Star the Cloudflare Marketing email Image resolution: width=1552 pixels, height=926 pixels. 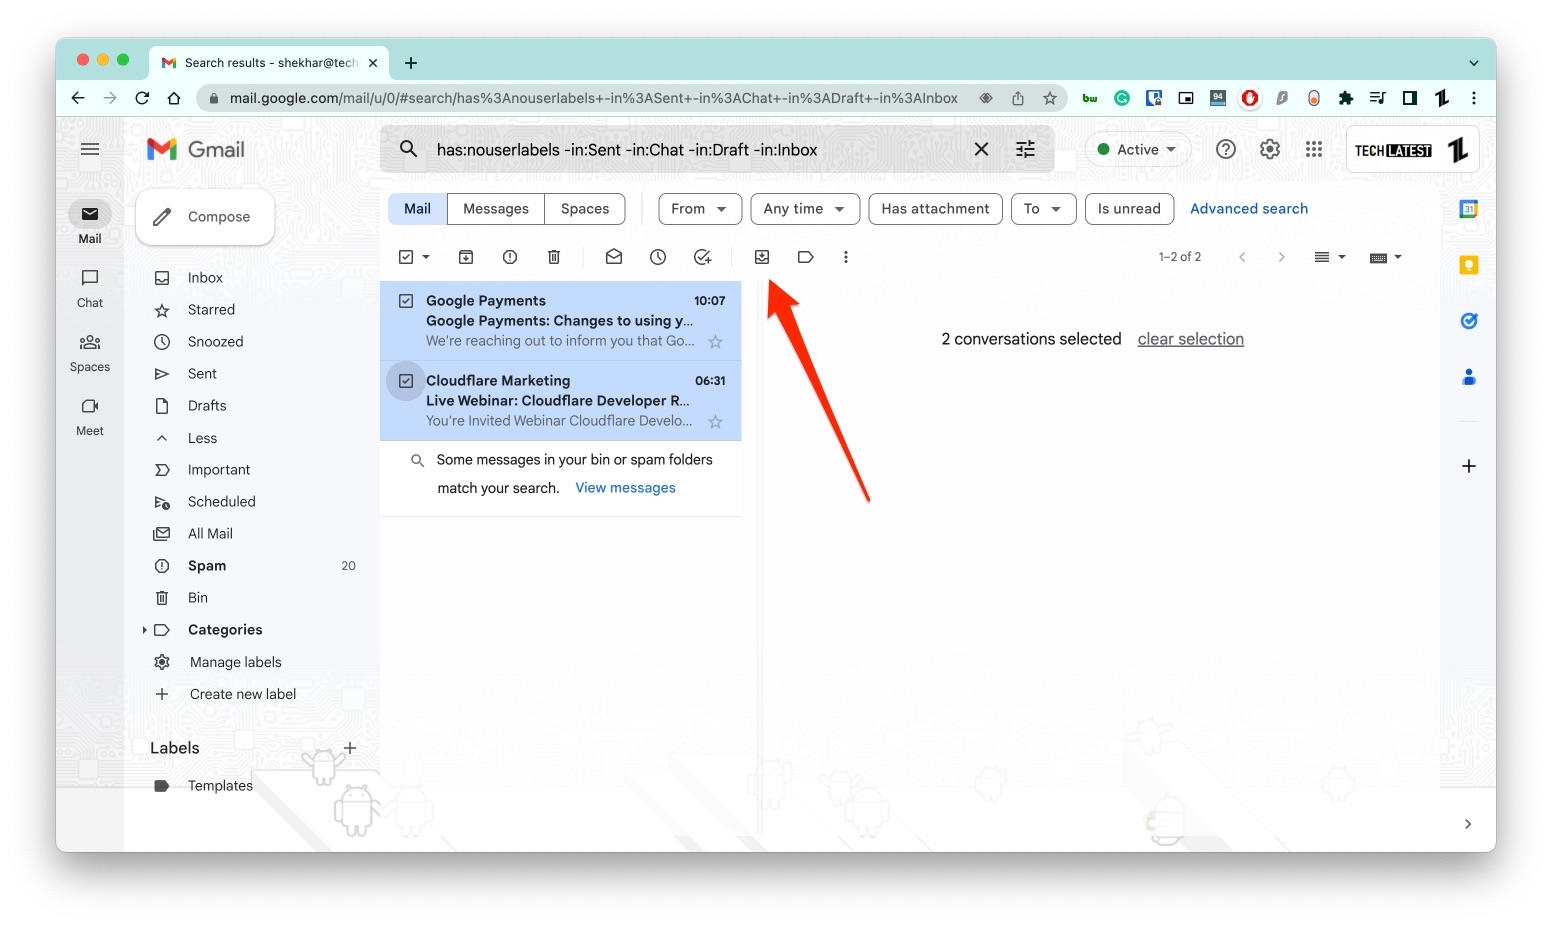716,422
